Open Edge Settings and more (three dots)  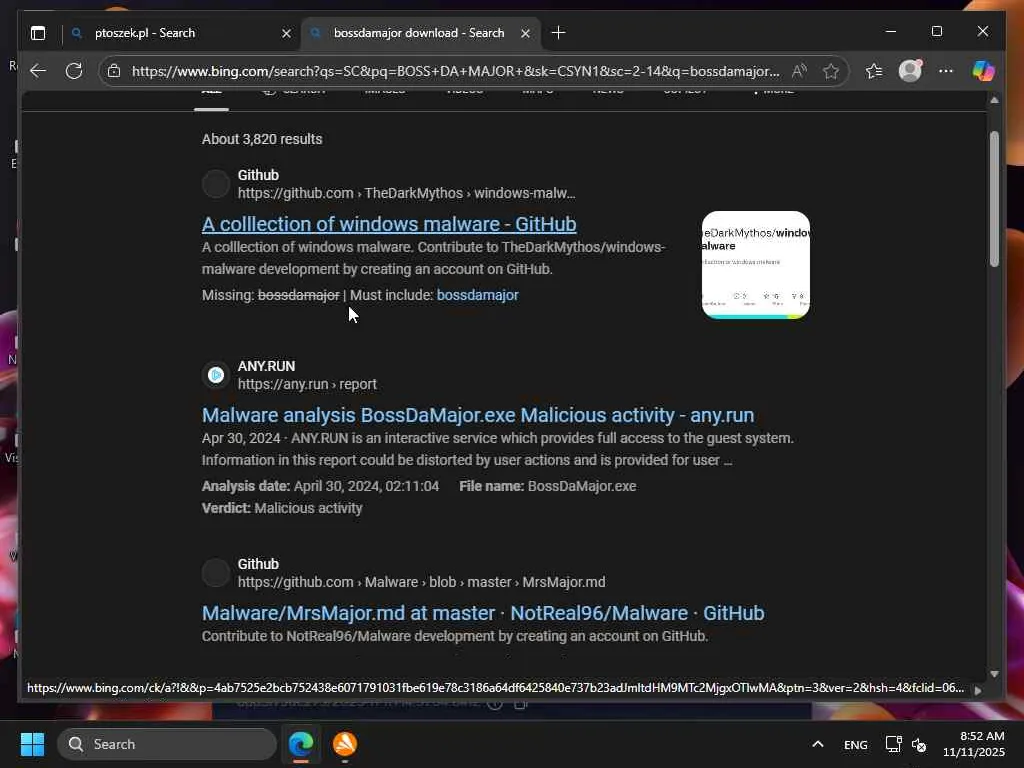(946, 71)
